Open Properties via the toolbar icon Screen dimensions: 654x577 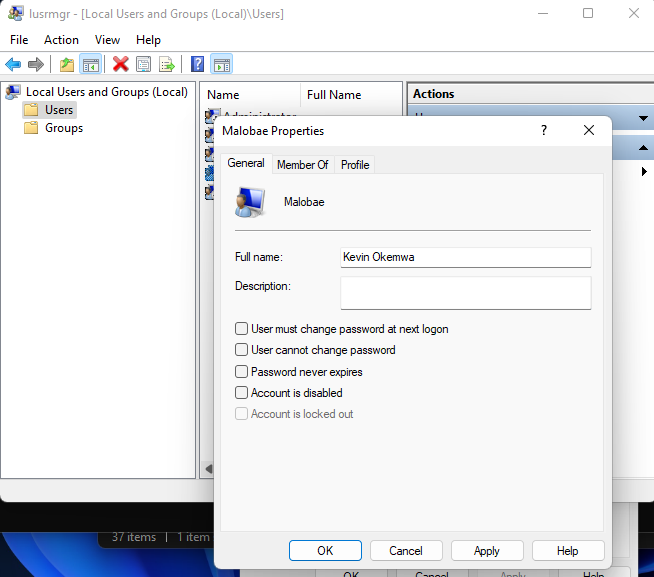click(x=144, y=64)
